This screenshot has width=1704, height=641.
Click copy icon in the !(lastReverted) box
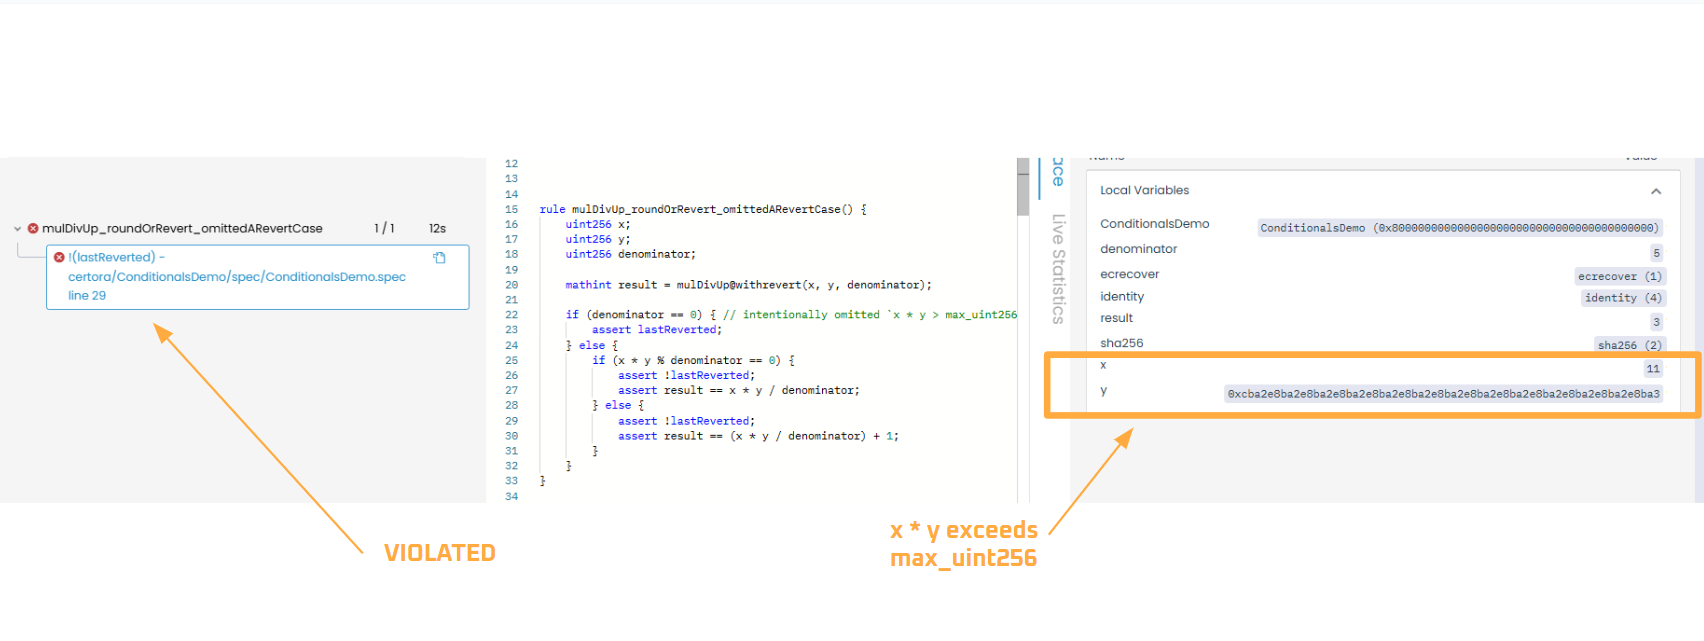[x=439, y=258]
